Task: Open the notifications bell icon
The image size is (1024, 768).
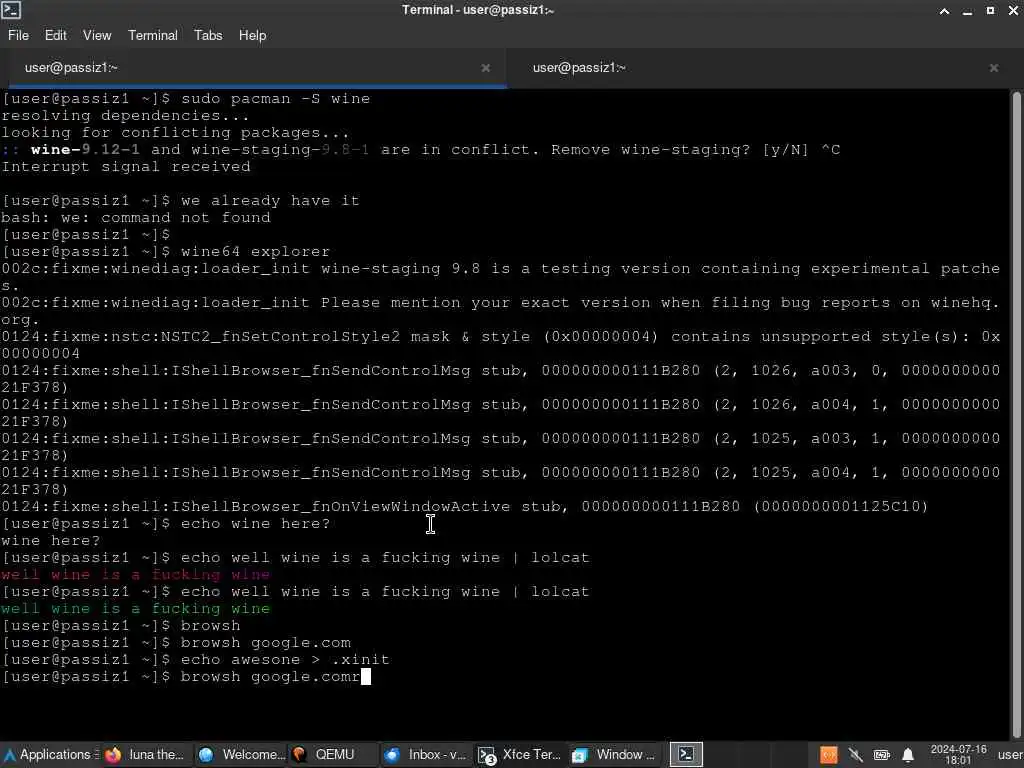Action: pyautogui.click(x=908, y=755)
